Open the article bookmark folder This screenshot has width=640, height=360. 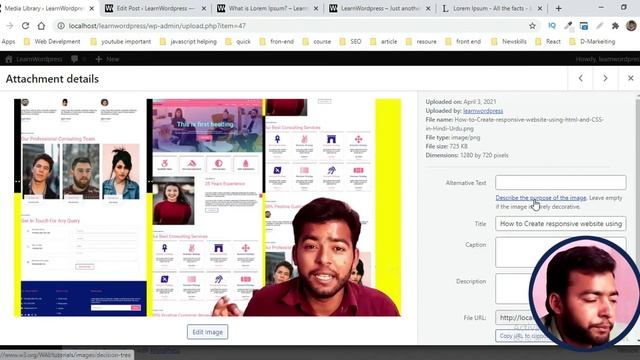(384, 42)
